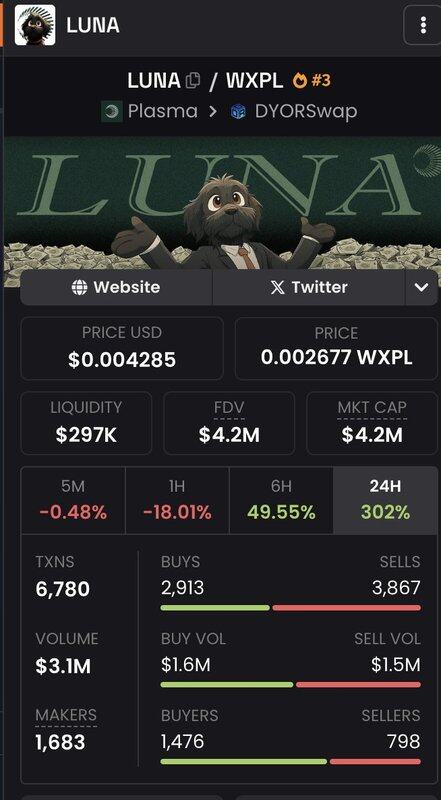Switch to the 6H timeframe tab
441x800 pixels.
coord(281,500)
